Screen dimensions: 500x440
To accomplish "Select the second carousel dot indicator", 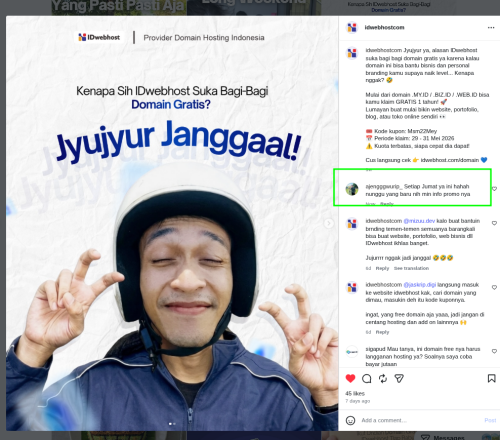I will click(x=174, y=424).
